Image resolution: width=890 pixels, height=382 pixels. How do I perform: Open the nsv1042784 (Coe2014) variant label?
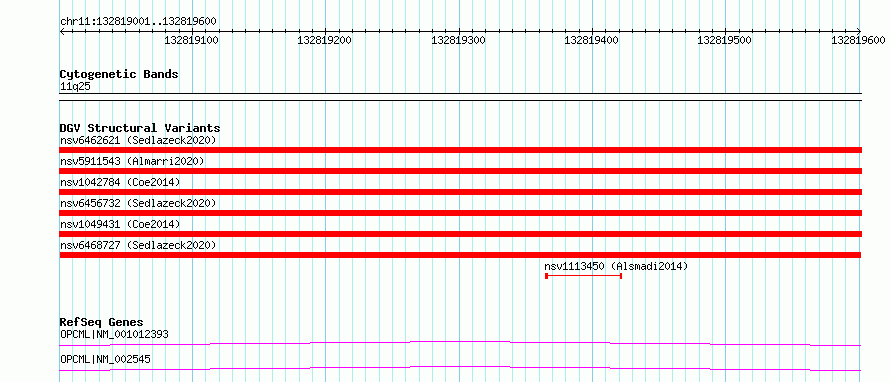tap(120, 182)
